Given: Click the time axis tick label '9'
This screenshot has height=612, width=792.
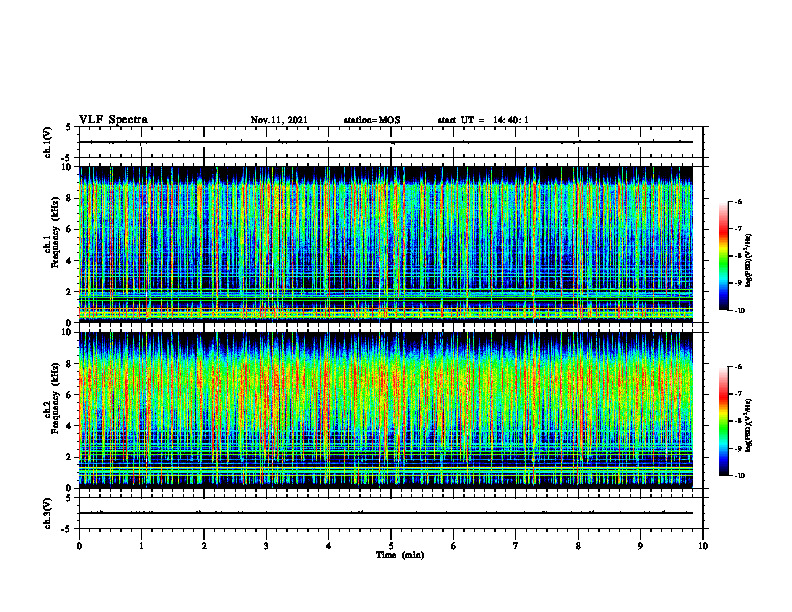Looking at the screenshot, I should click(640, 546).
